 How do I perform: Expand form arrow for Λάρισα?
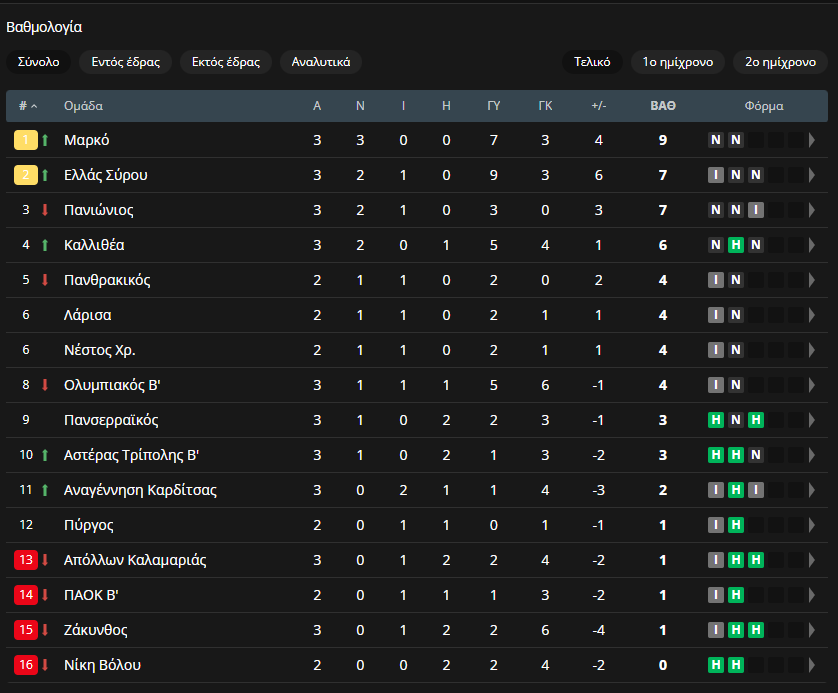point(812,315)
